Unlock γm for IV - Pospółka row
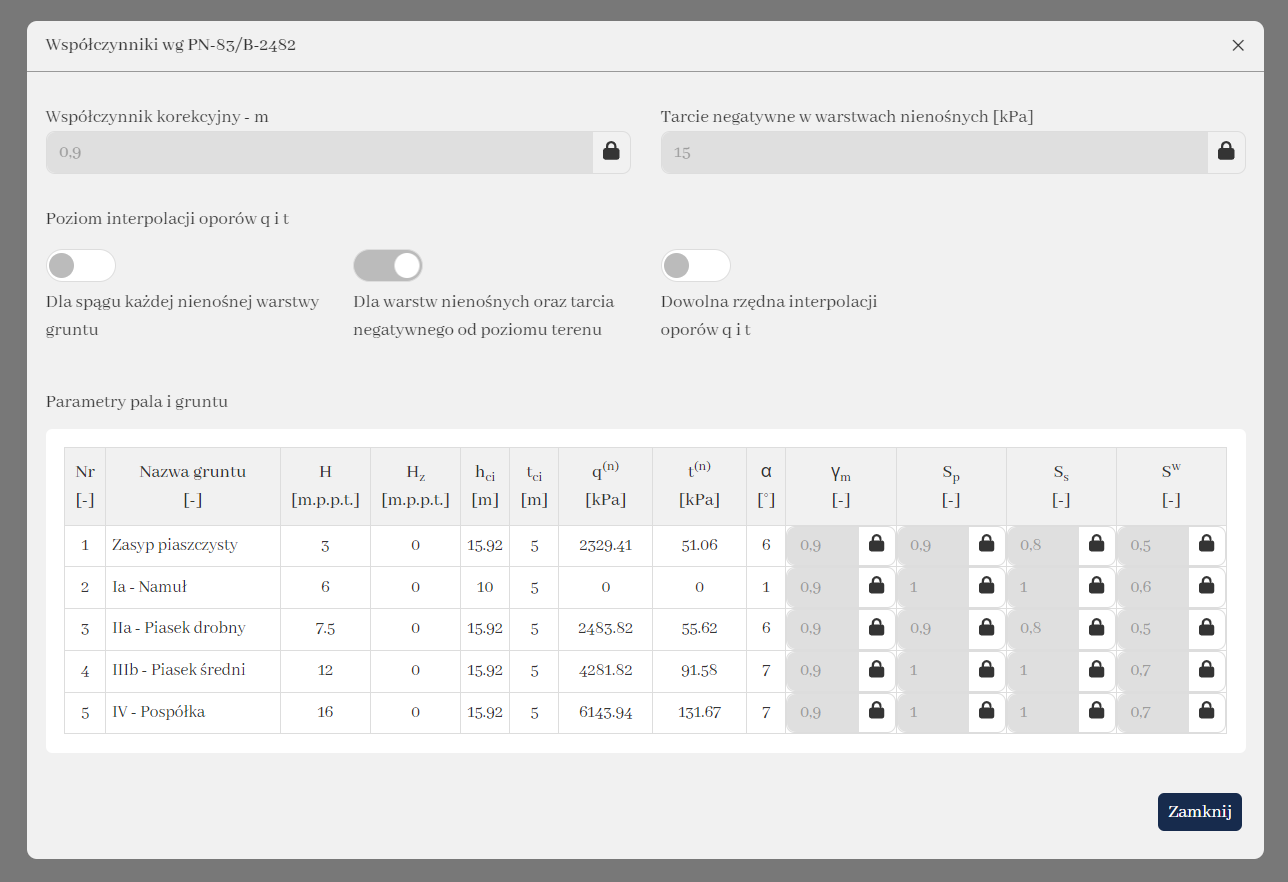This screenshot has height=882, width=1288. coord(877,713)
